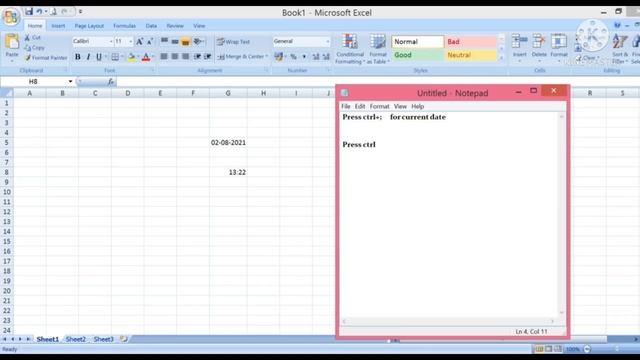Viewport: 640px width, 360px height.
Task: Apply the fill color bucket
Action: [x=131, y=57]
